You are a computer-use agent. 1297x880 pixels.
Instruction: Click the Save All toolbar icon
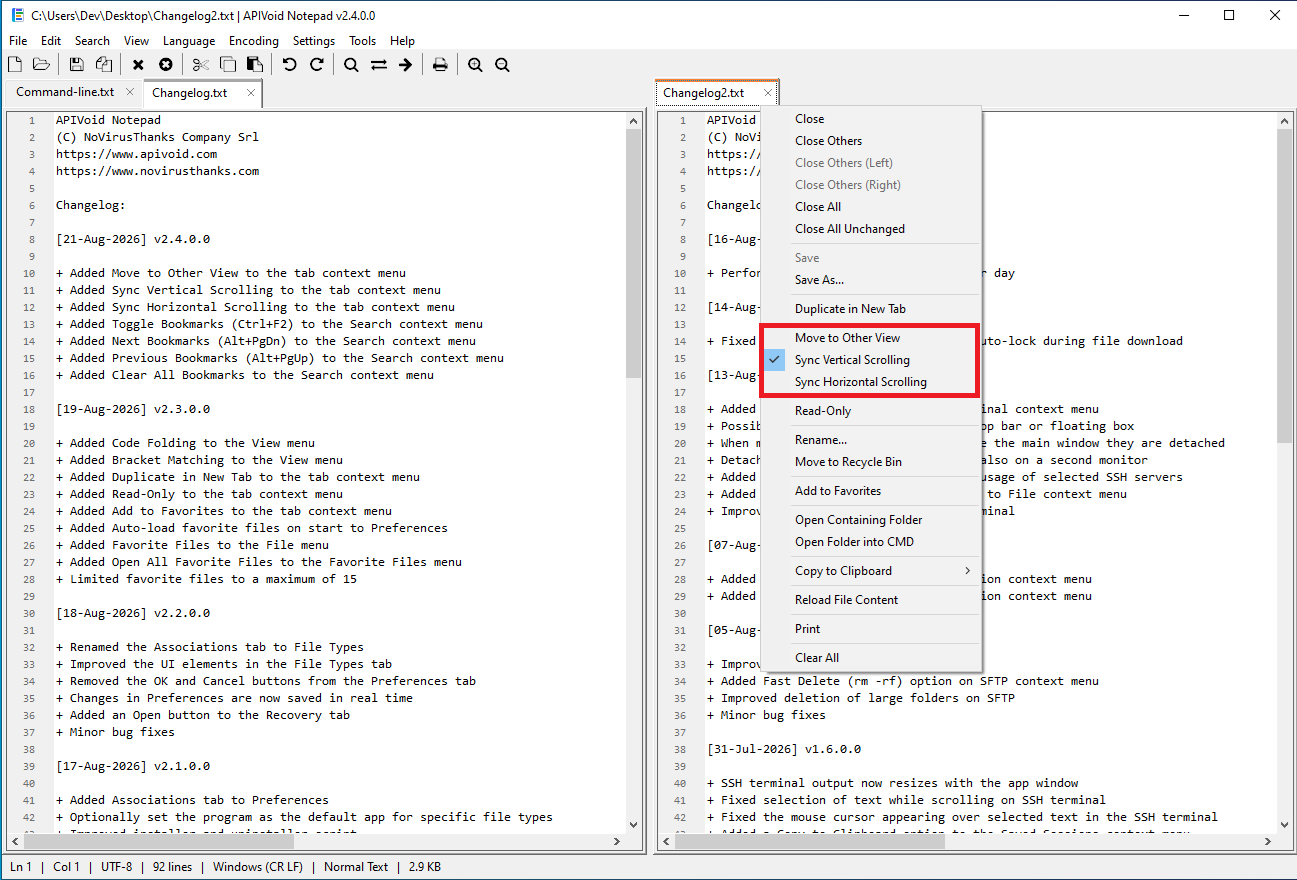coord(104,65)
